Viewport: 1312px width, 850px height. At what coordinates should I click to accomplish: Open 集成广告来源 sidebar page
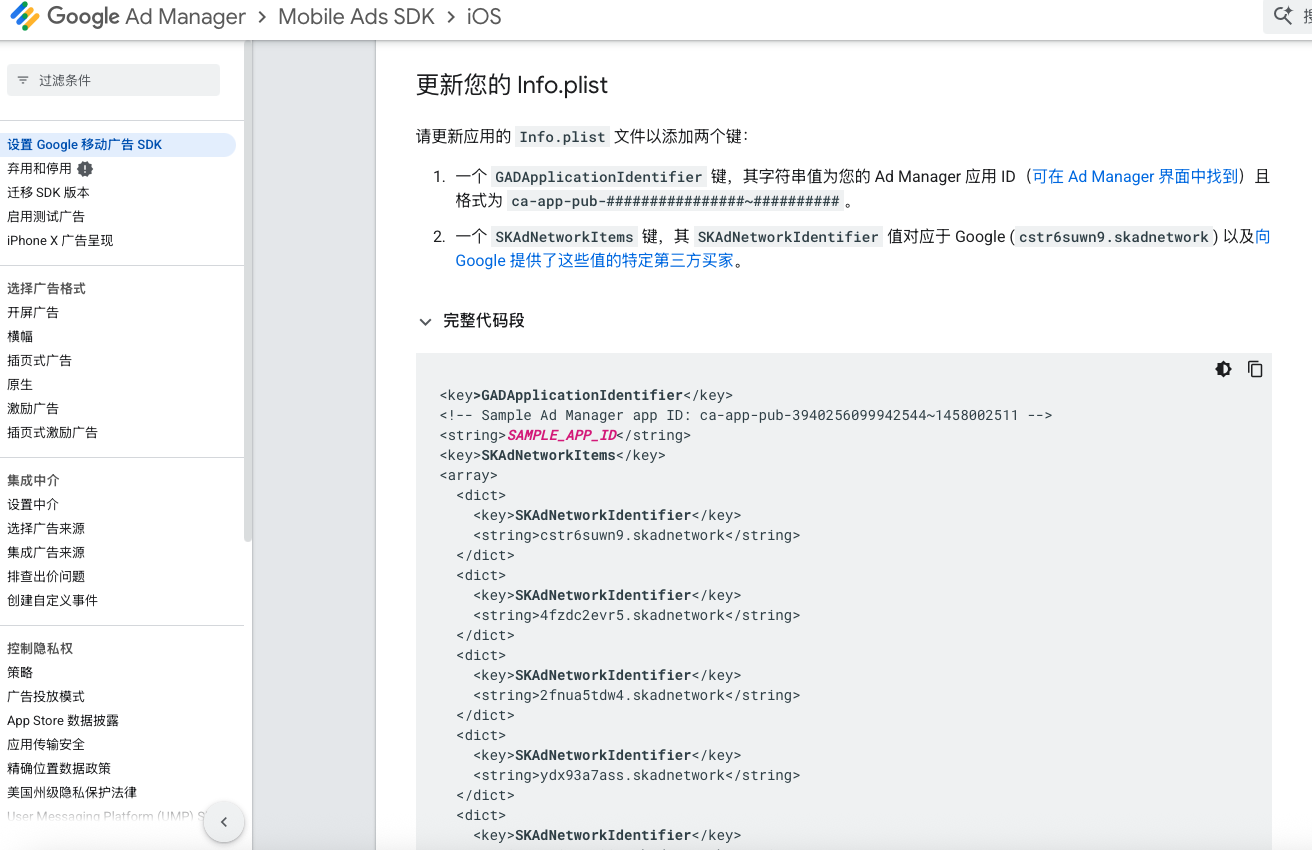click(46, 553)
